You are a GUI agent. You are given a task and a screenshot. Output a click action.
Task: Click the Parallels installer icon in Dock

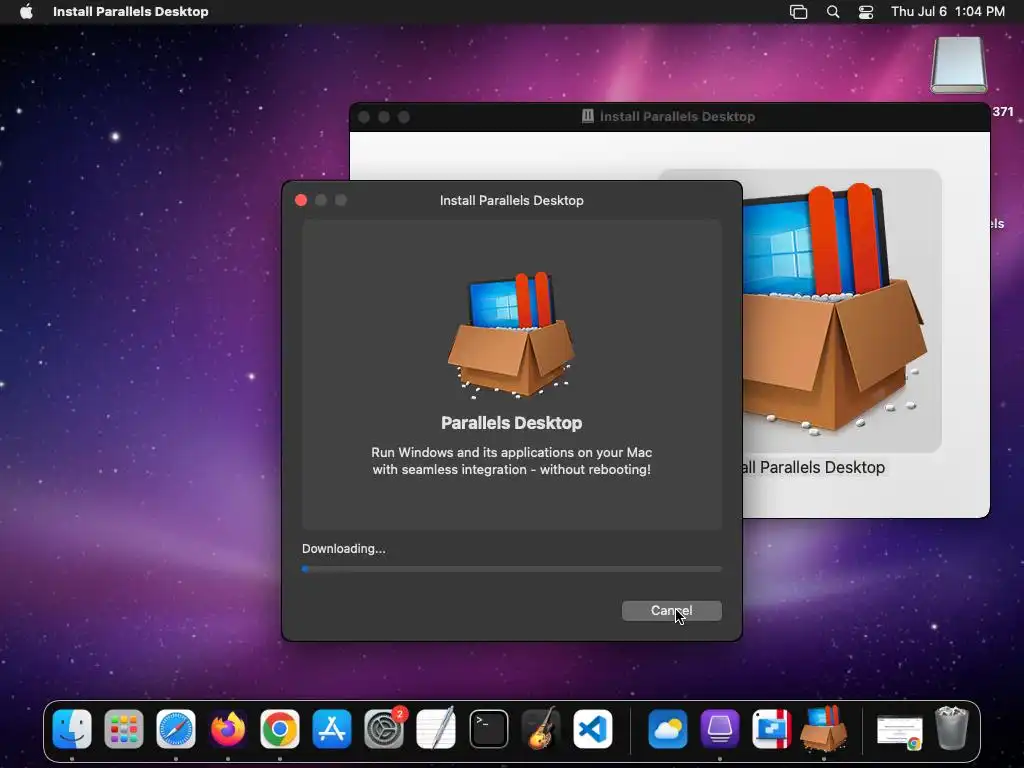click(824, 728)
